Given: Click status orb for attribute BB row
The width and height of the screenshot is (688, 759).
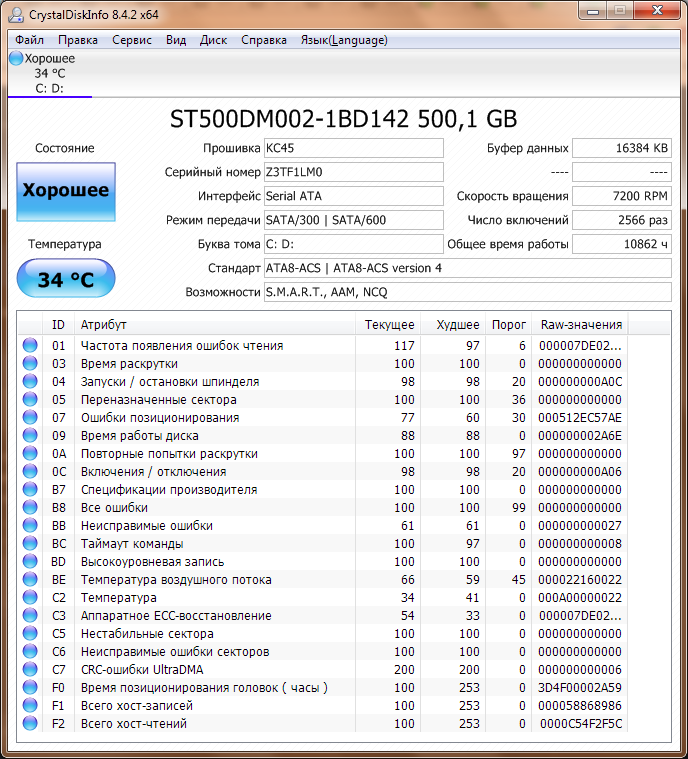Looking at the screenshot, I should click(30, 525).
